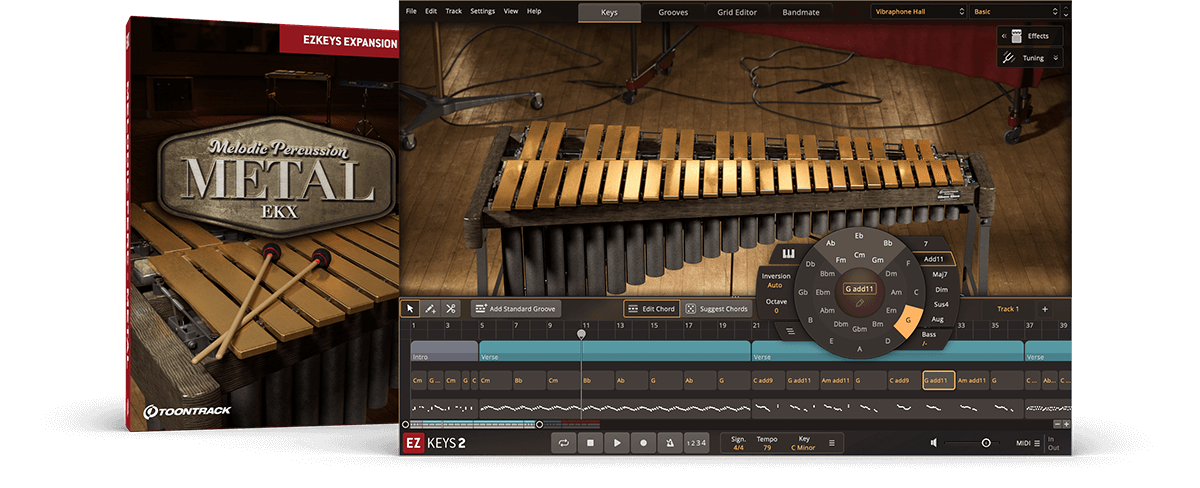
Task: Switch to the Grooves tab
Action: (673, 12)
